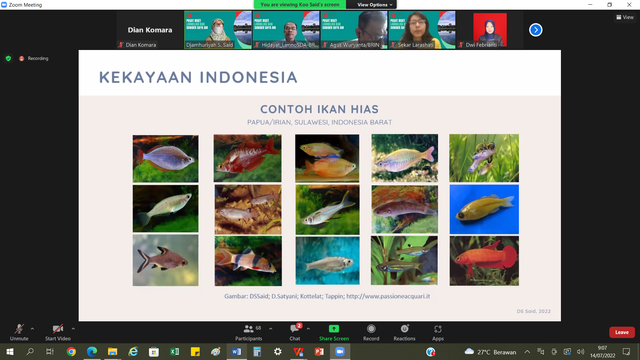Open Microsoft Edge from taskbar
640x360 pixels.
(x=92, y=351)
